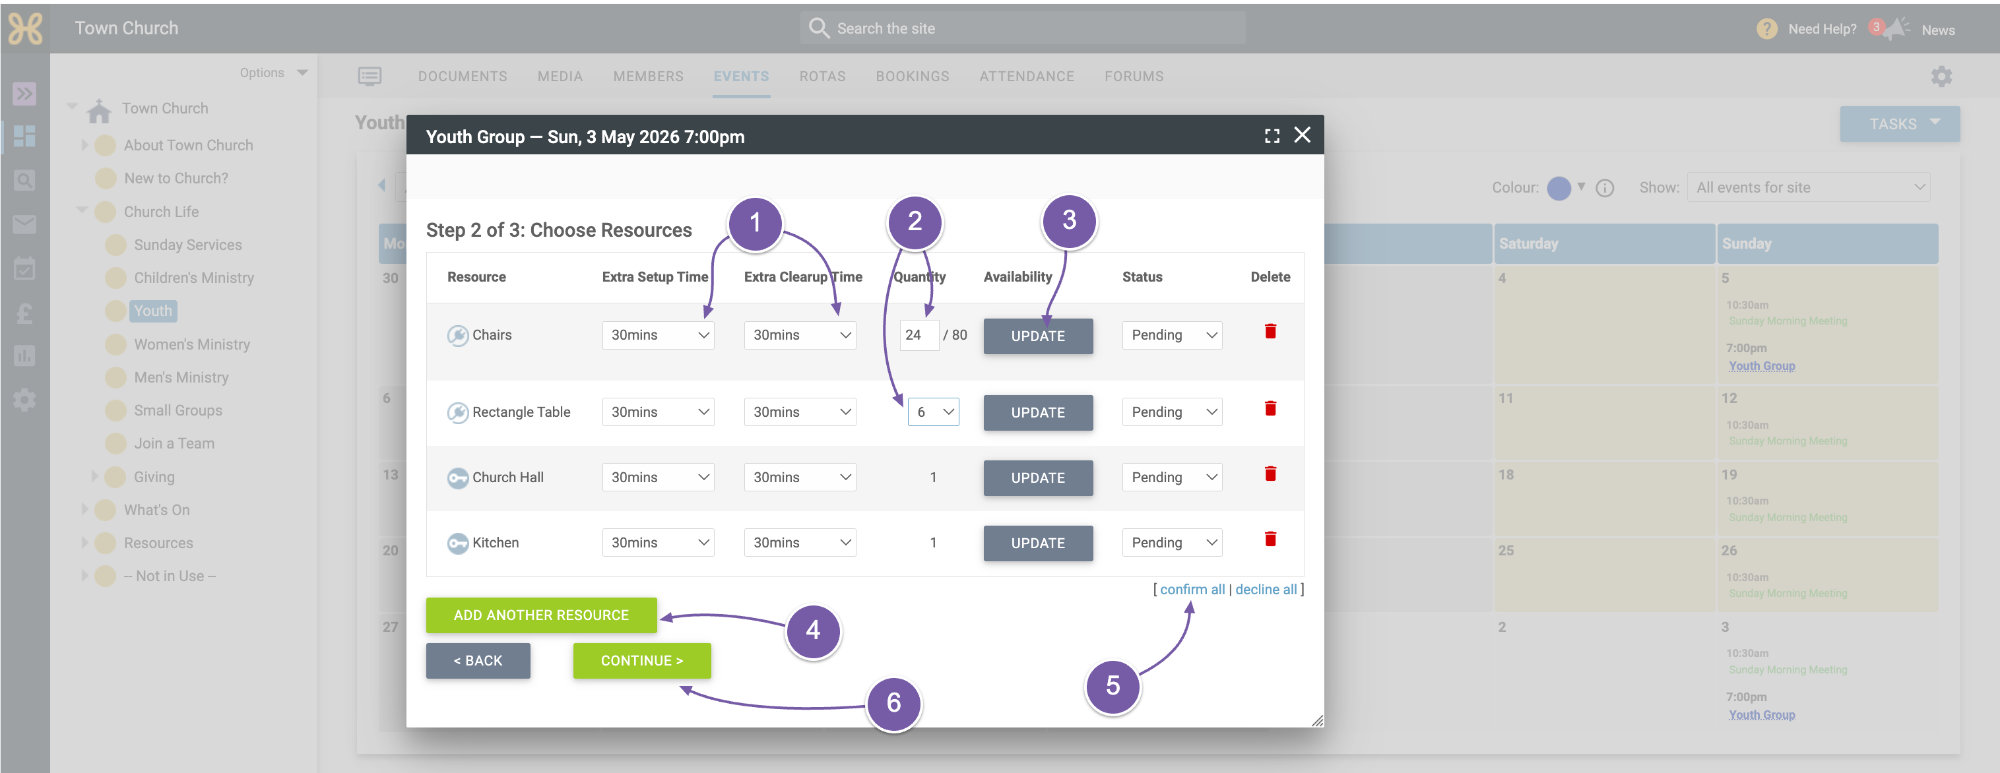Open the pound-sign finance icon in the sidebar
Image resolution: width=2000 pixels, height=773 pixels.
pos(24,314)
